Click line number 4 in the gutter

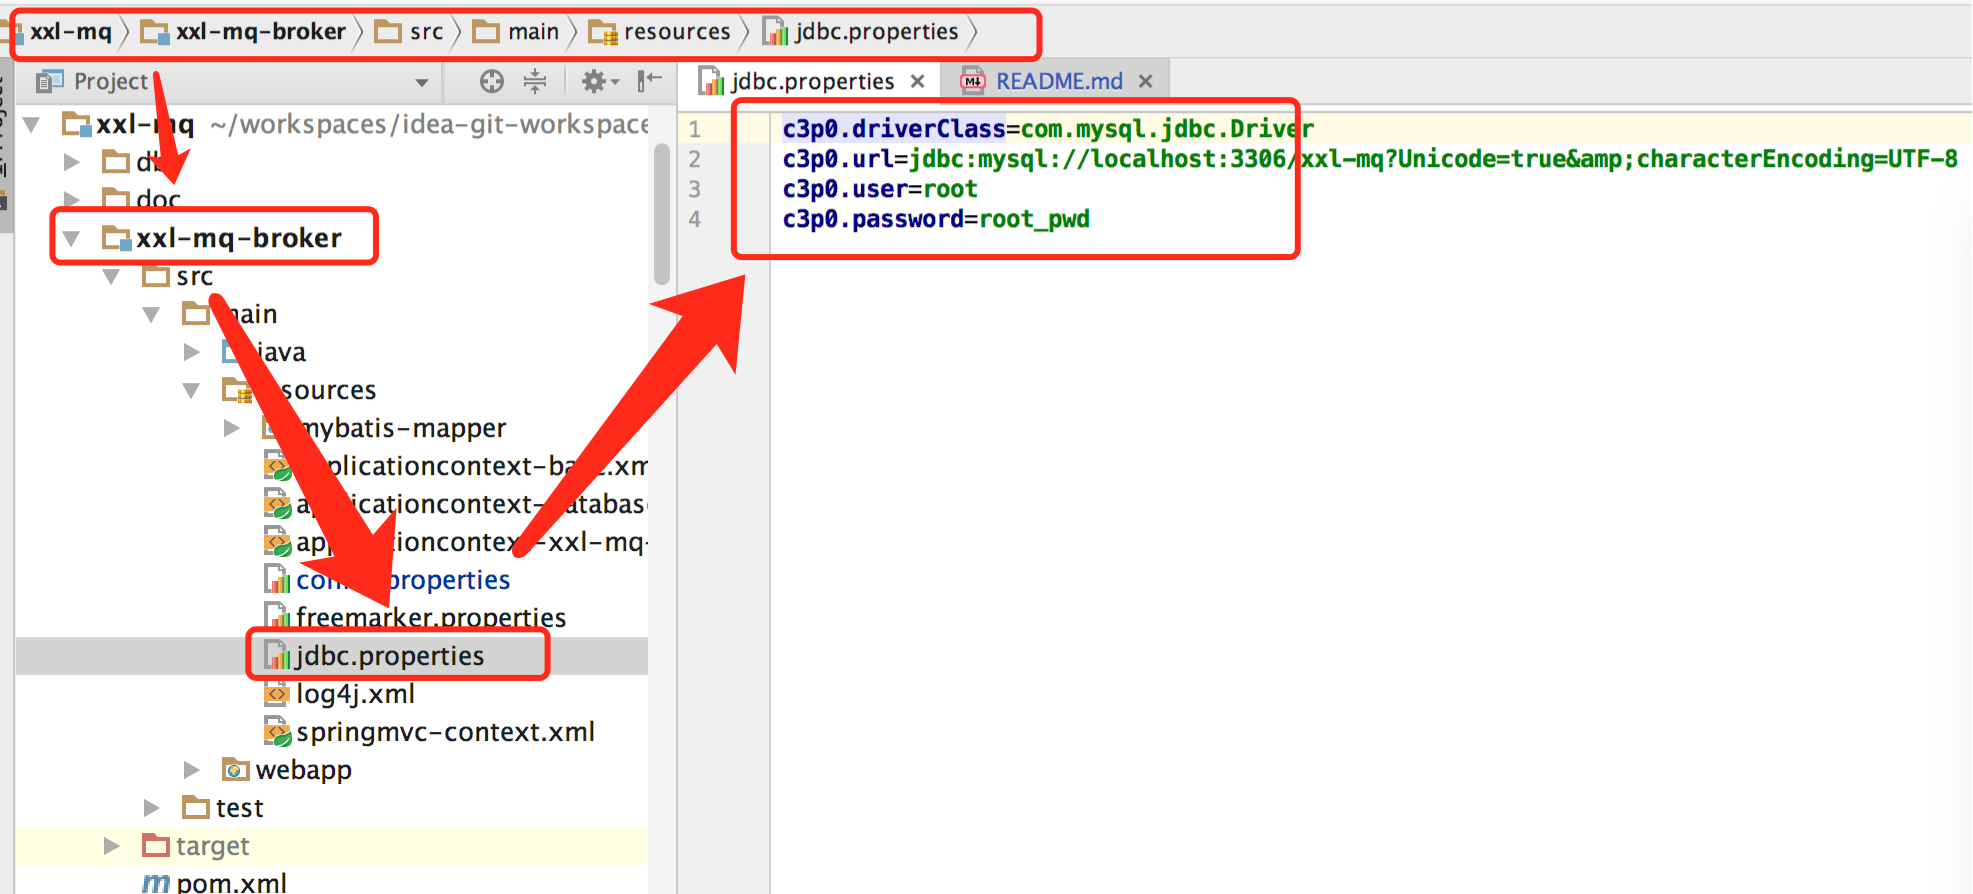(694, 219)
